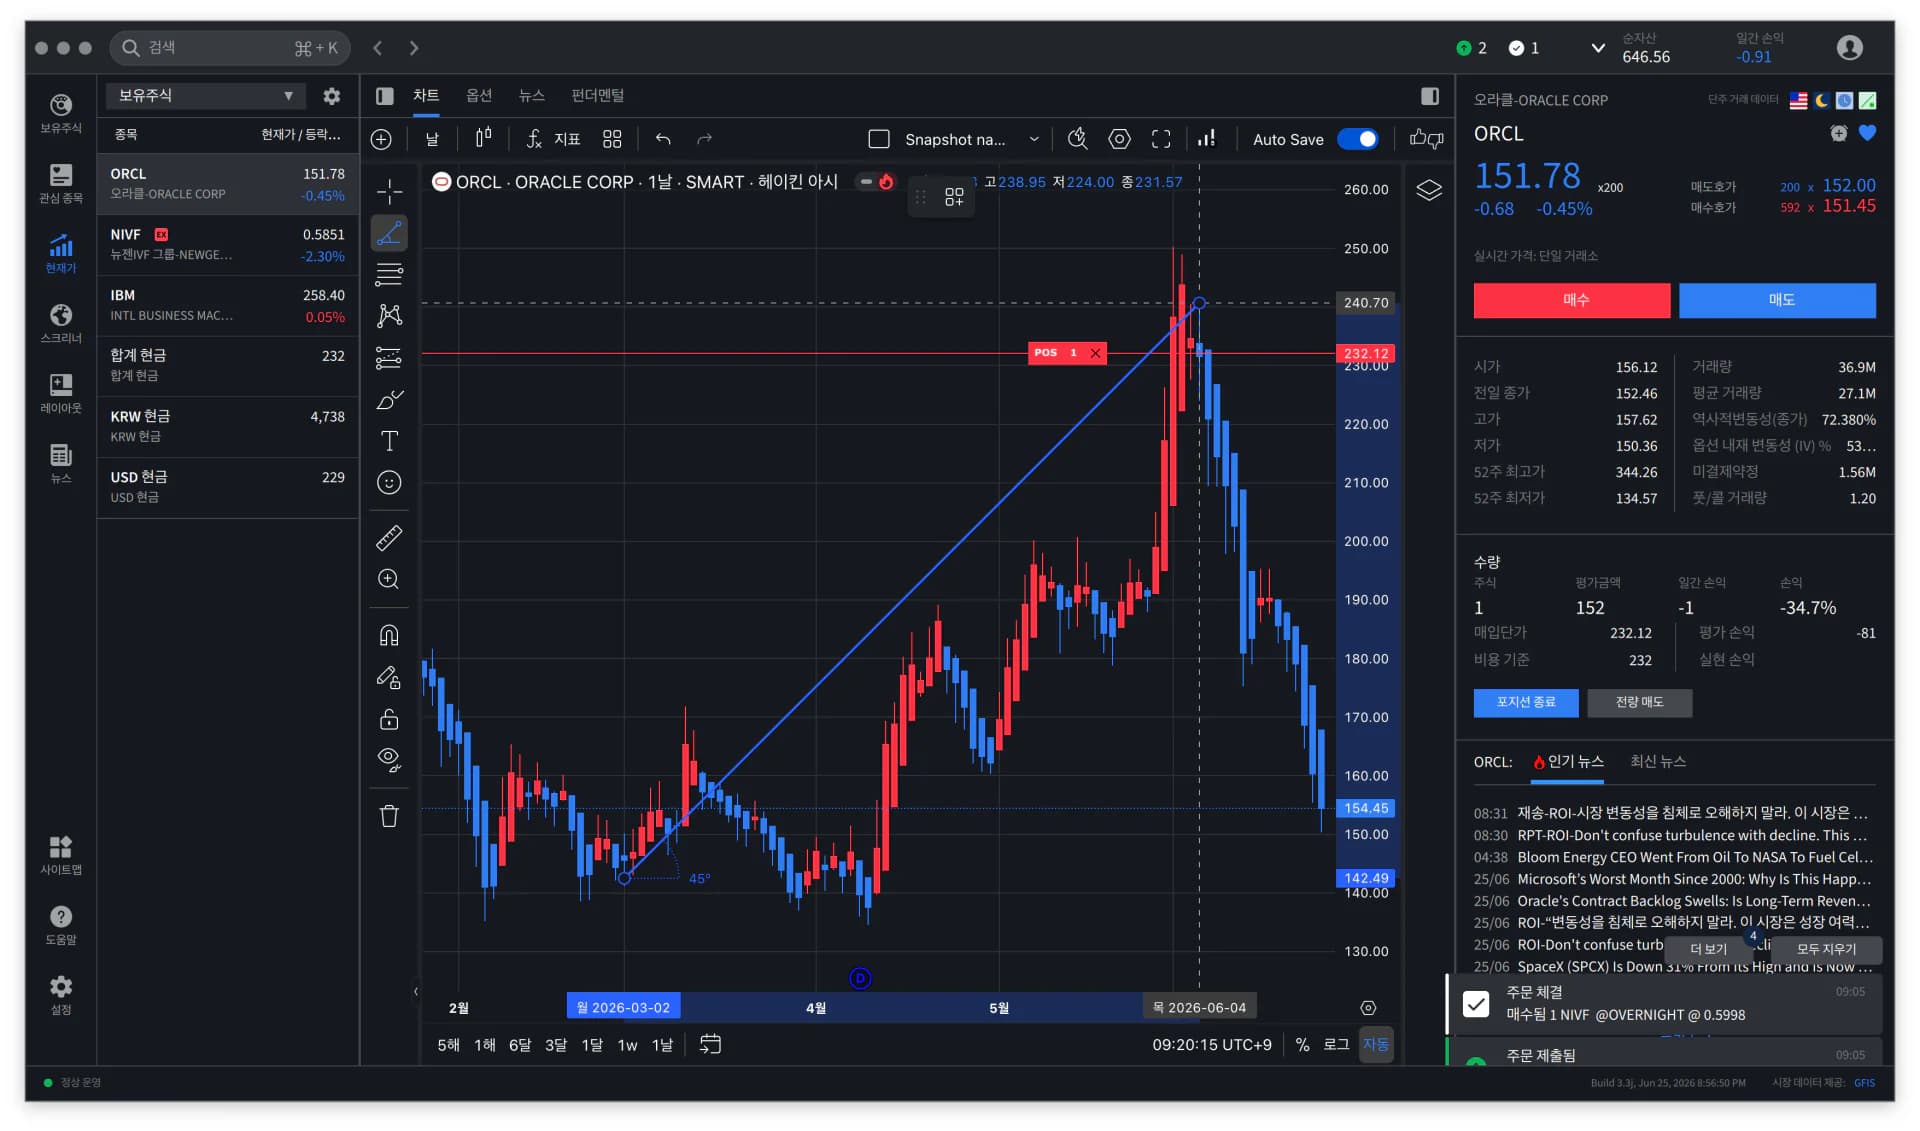The width and height of the screenshot is (1920, 1131).
Task: Open the chart layout selector square
Action: click(x=879, y=139)
